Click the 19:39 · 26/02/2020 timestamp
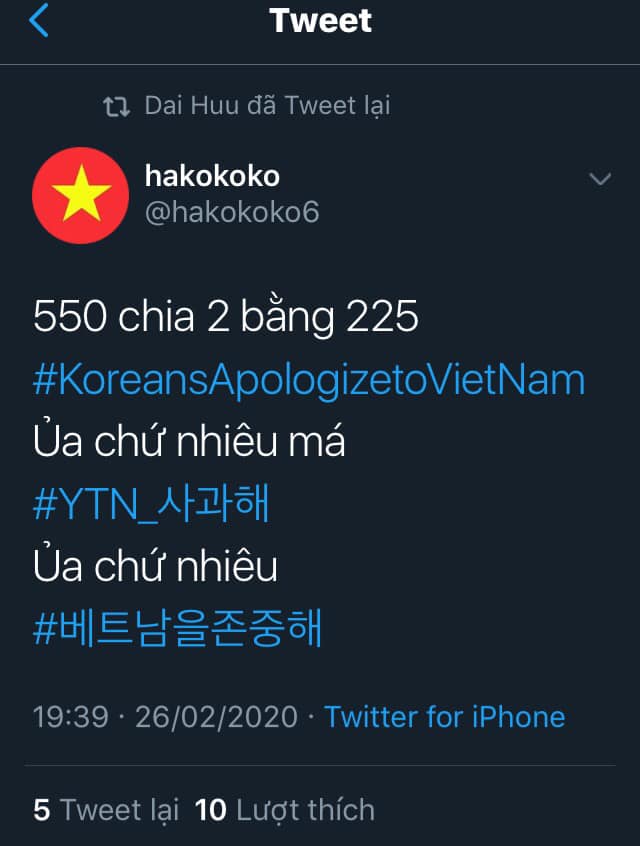Image resolution: width=640 pixels, height=846 pixels. pyautogui.click(x=165, y=717)
